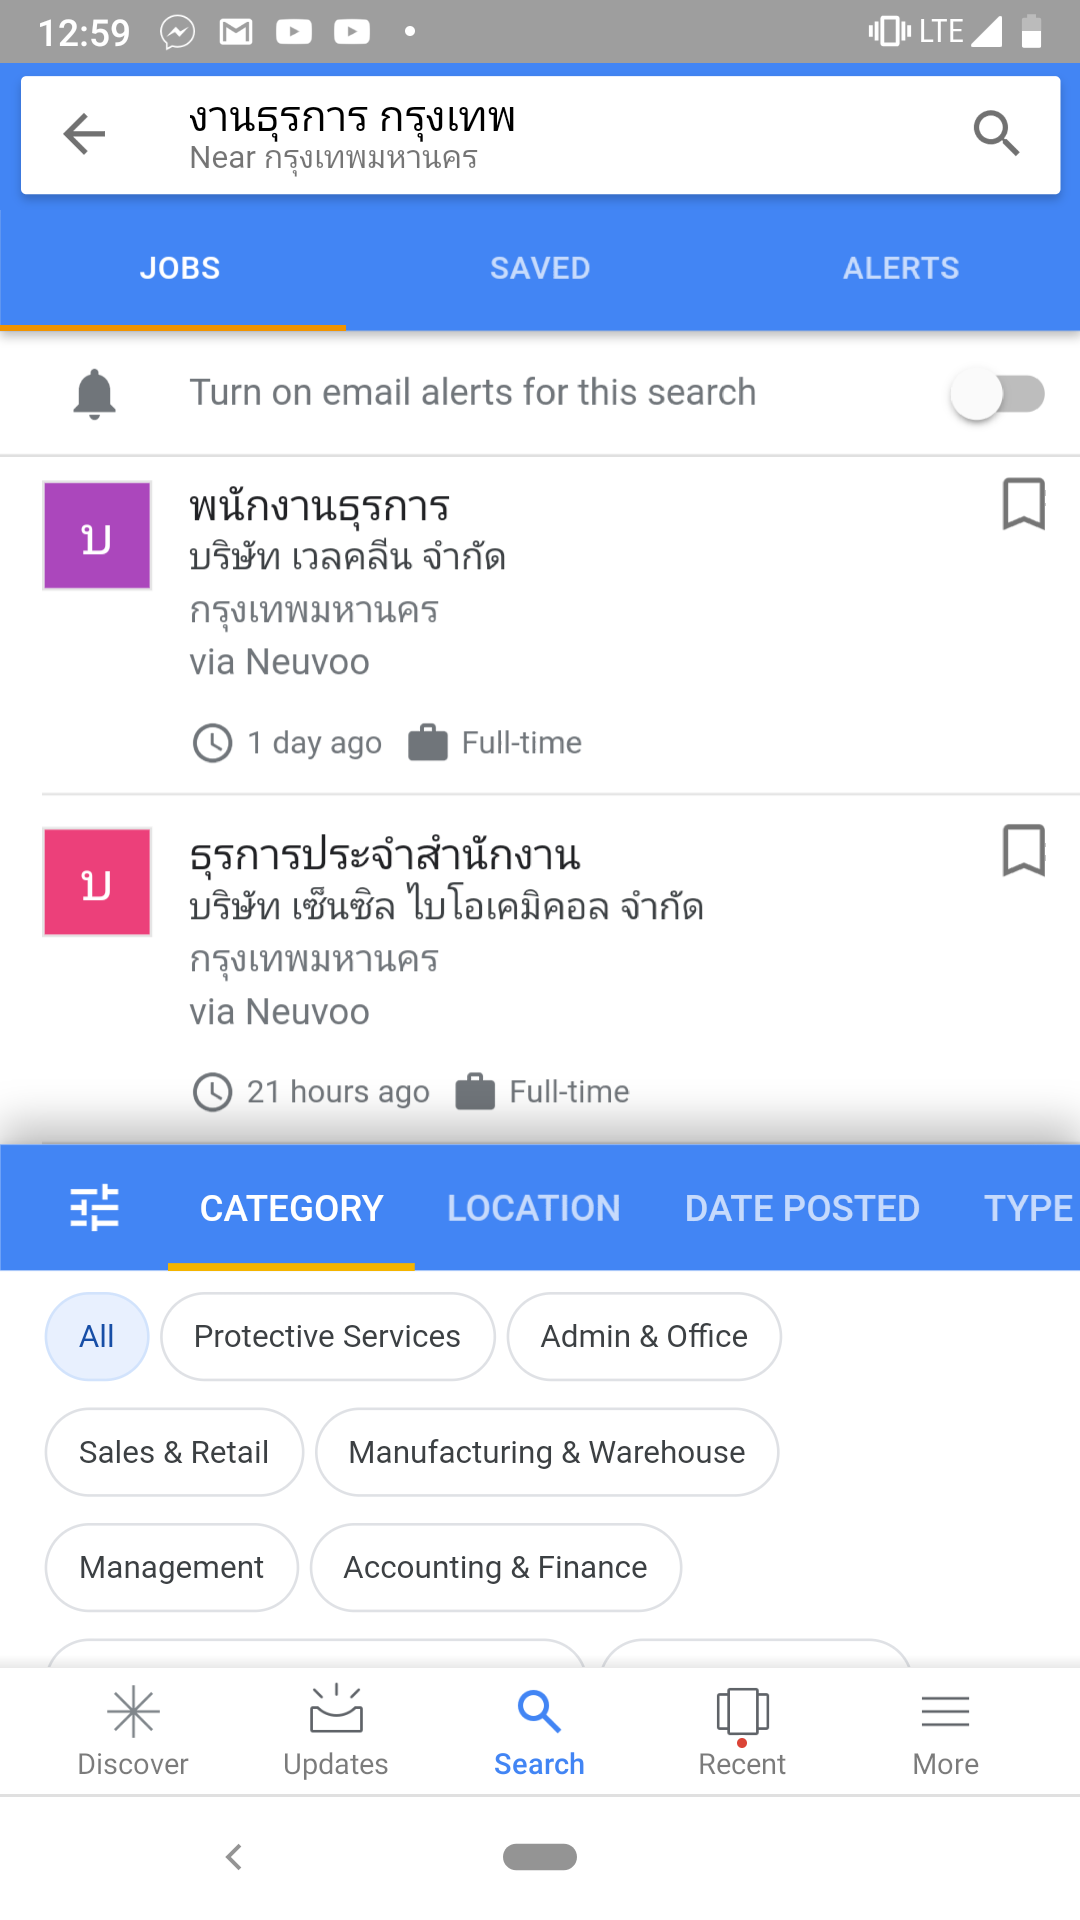Tap the back arrow in search bar
Screen dimensions: 1080x1920
pos(84,134)
